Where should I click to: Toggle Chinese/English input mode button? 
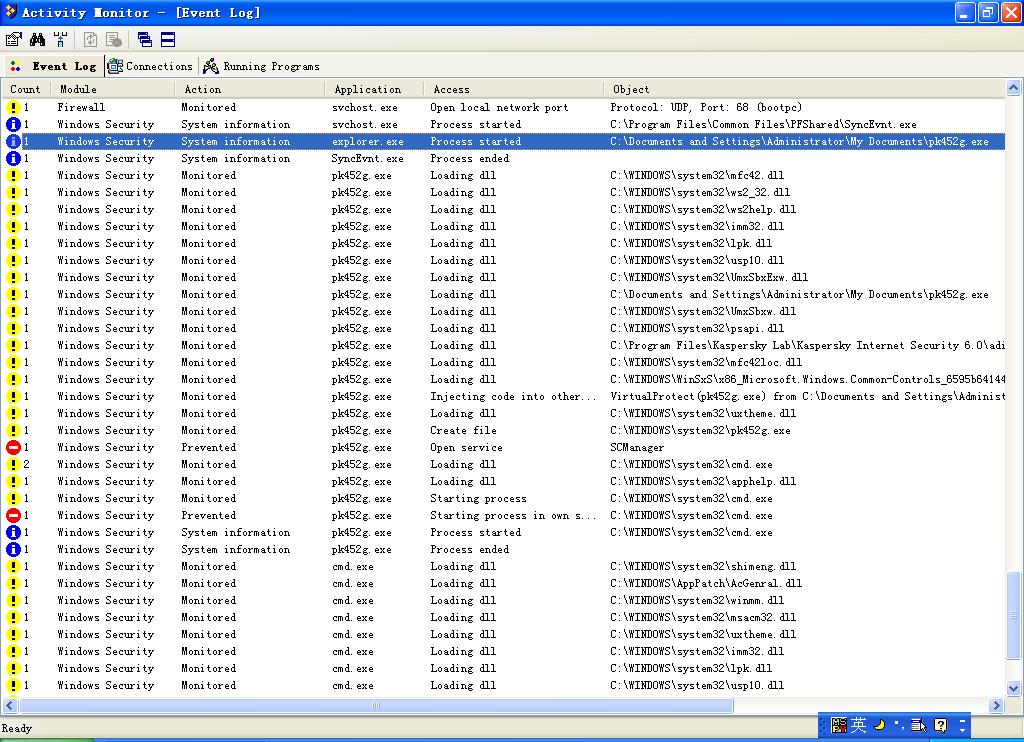pos(858,725)
